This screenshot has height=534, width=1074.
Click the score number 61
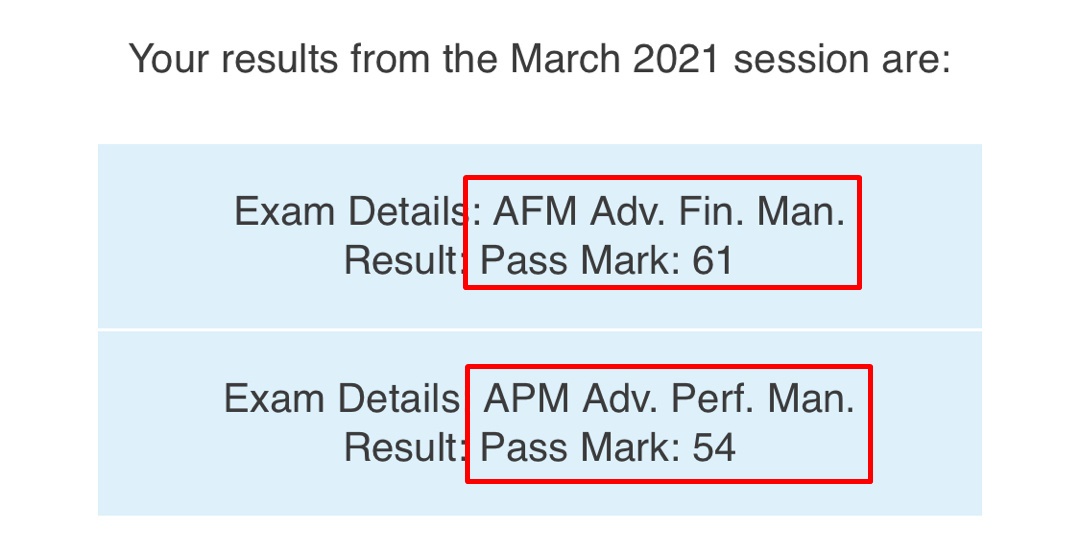coord(713,261)
